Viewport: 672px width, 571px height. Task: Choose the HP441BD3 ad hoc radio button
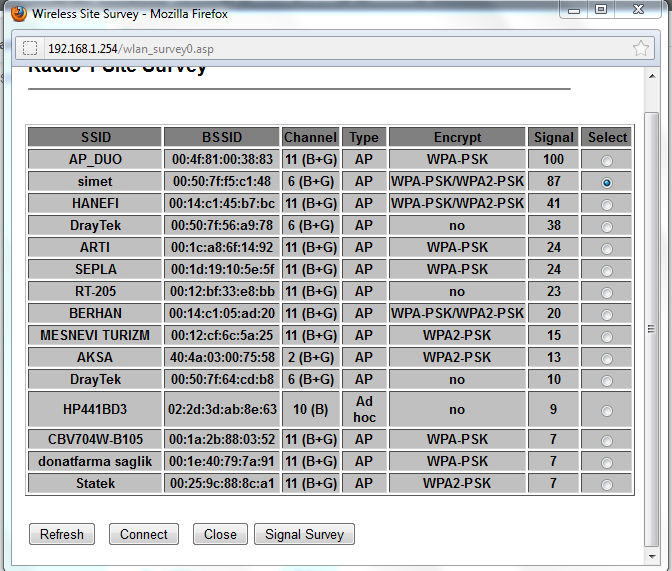click(607, 410)
